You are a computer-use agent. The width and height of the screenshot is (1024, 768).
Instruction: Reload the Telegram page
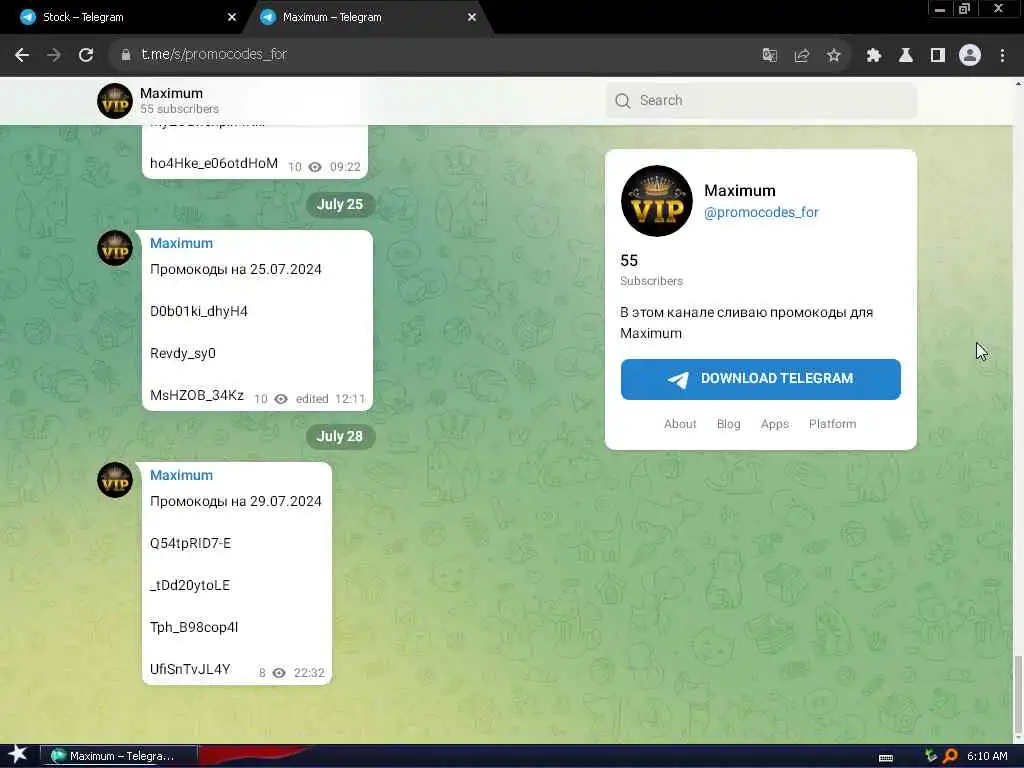[x=86, y=55]
